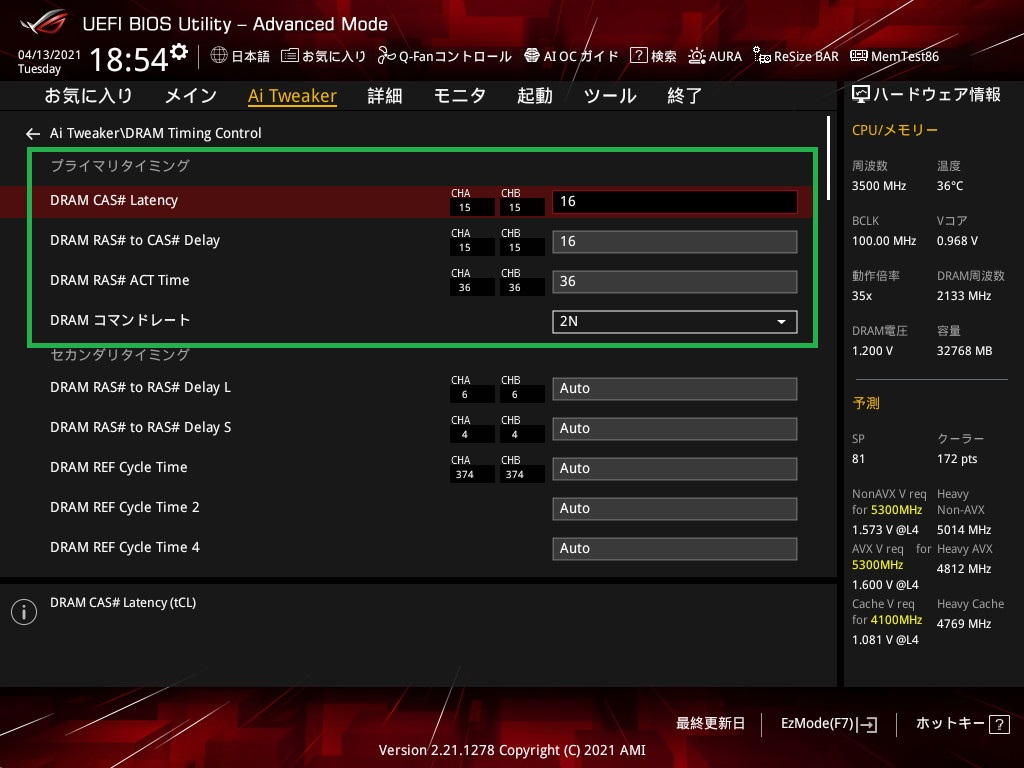Click the 予測 heading
The height and width of the screenshot is (768, 1024).
866,404
